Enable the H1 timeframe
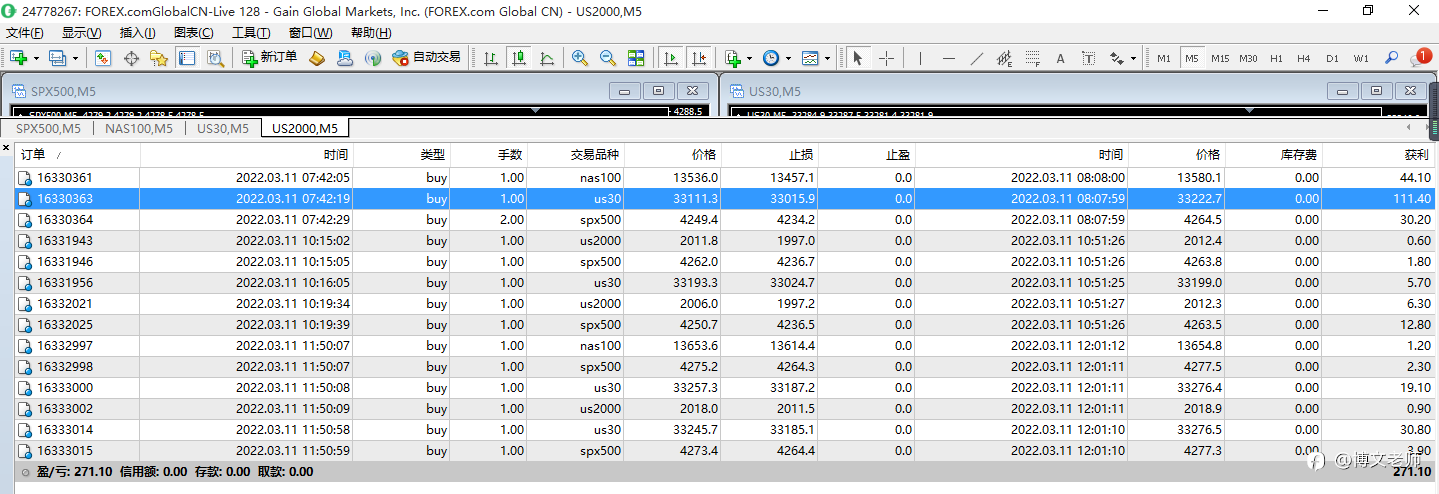The height and width of the screenshot is (494, 1439). (x=1276, y=58)
